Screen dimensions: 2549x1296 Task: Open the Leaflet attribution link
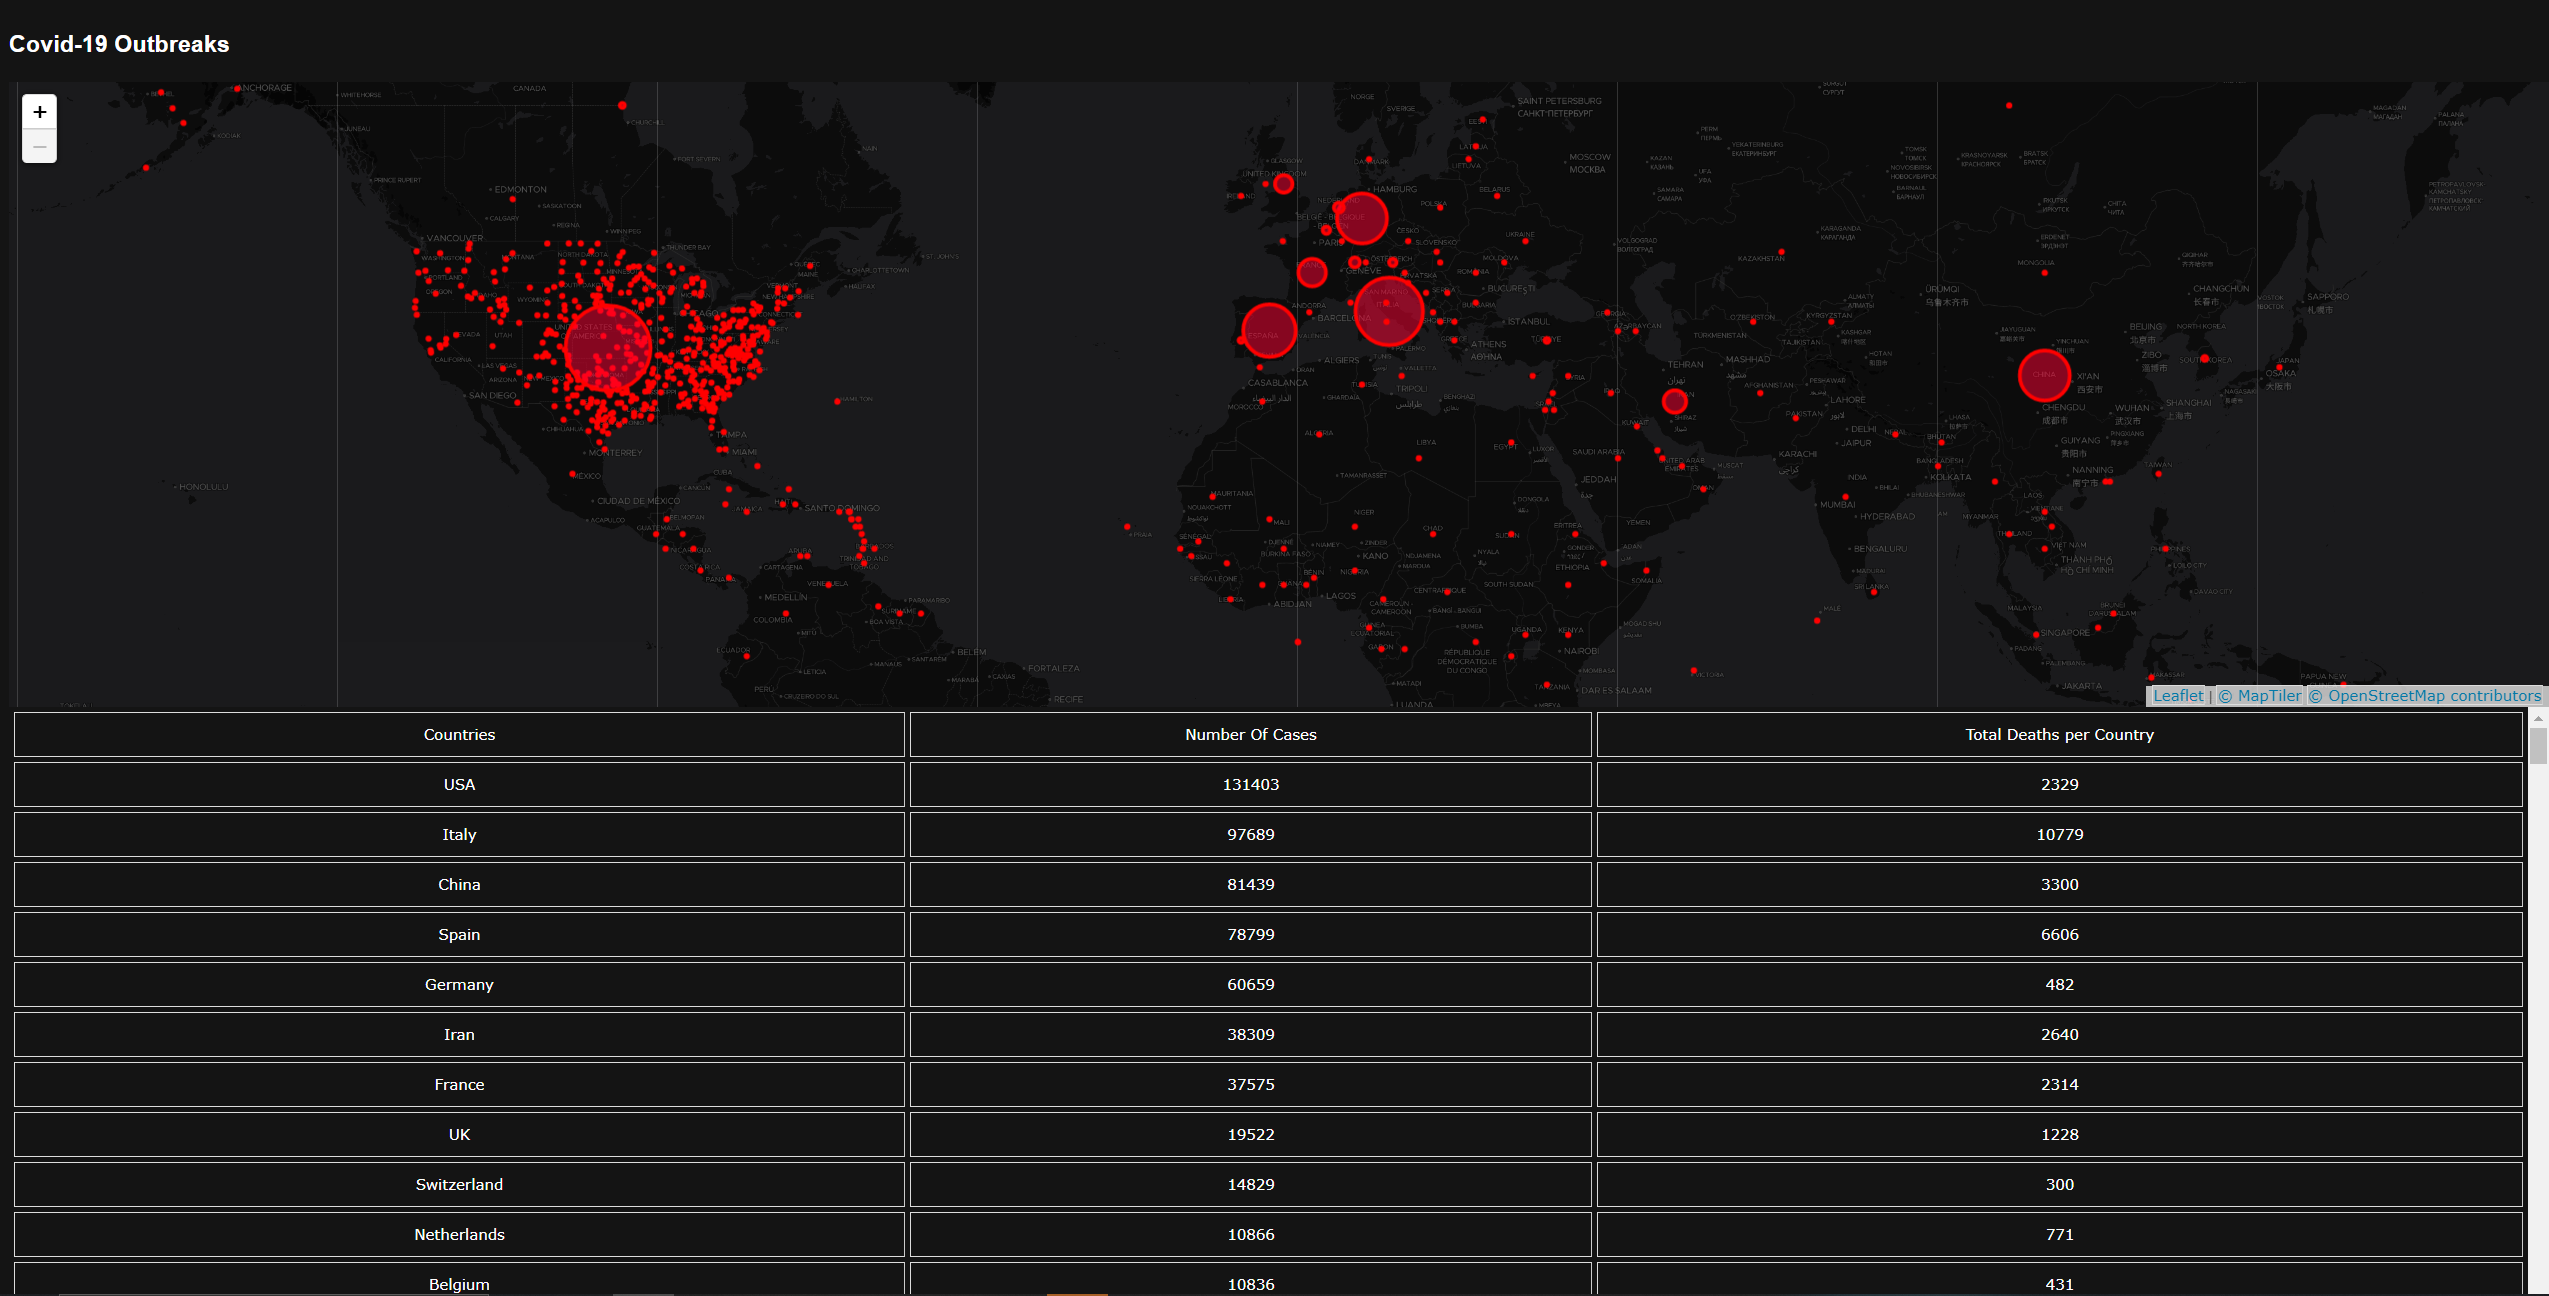[x=2177, y=696]
